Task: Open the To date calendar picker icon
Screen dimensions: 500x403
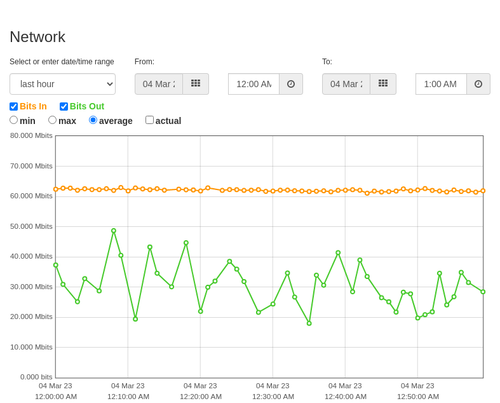Action: coord(383,84)
